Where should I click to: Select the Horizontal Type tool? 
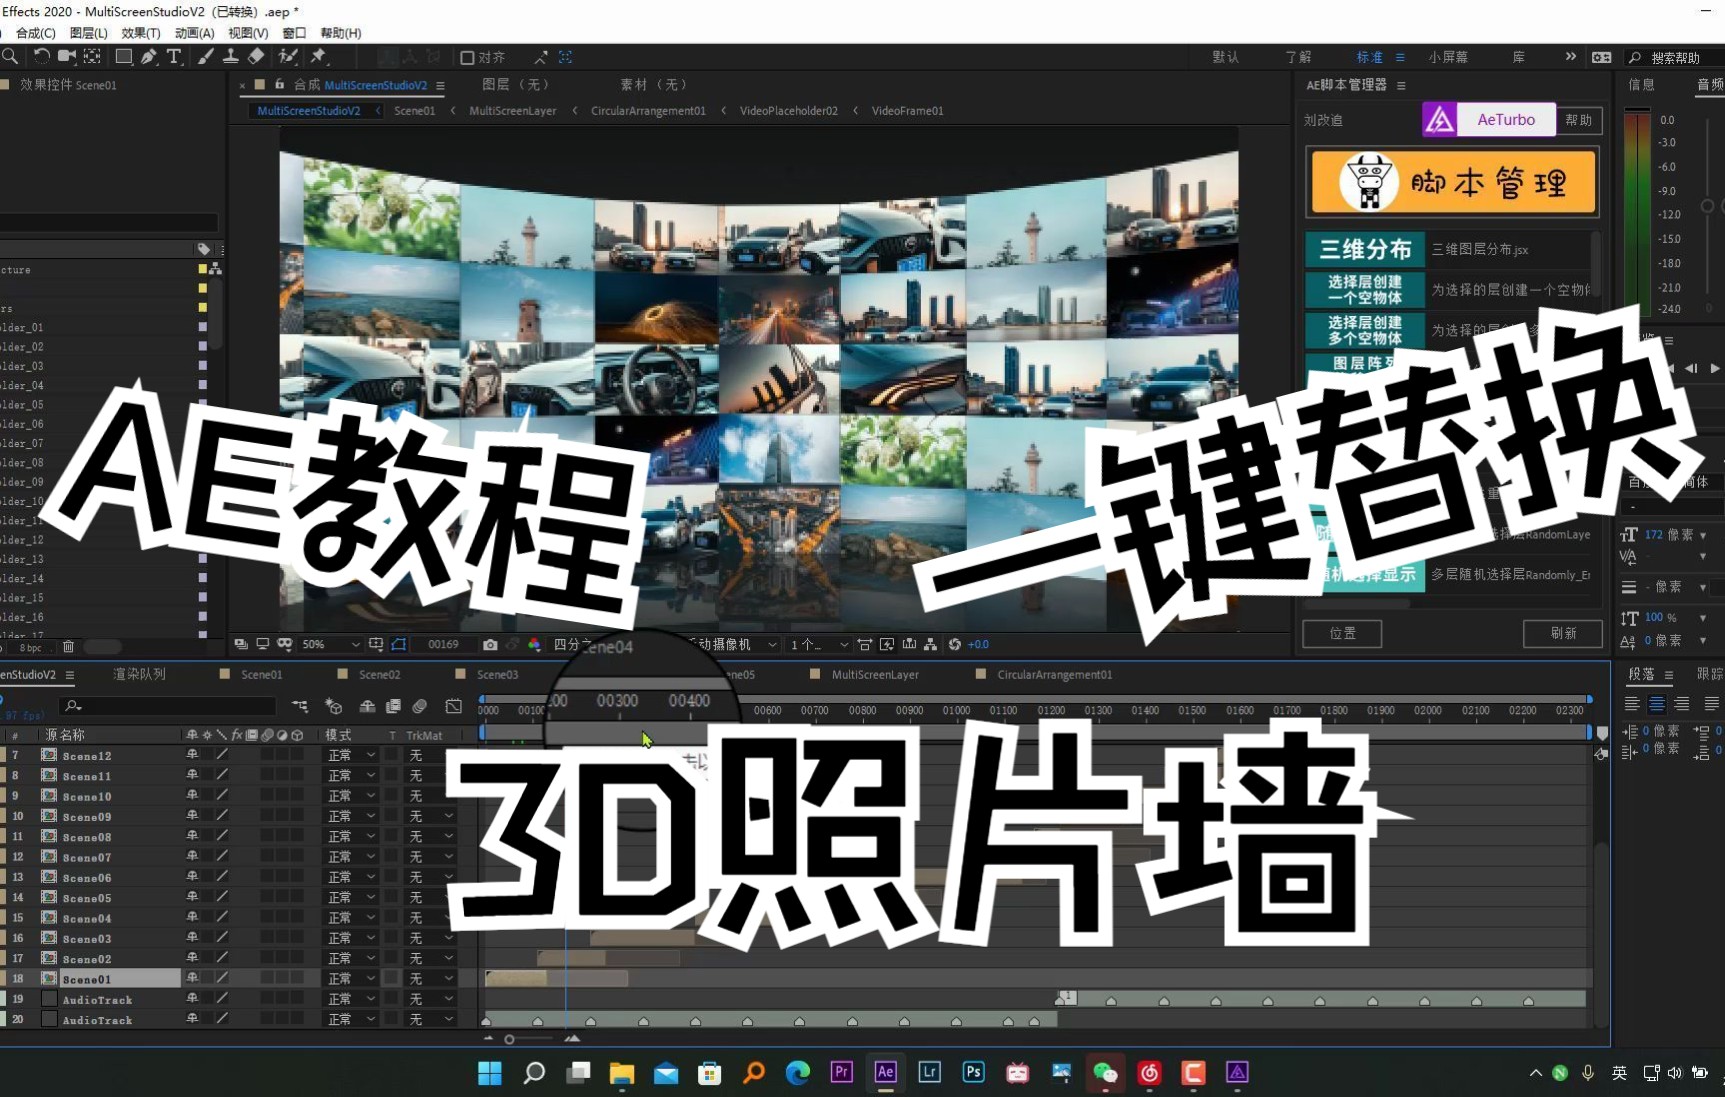(174, 57)
